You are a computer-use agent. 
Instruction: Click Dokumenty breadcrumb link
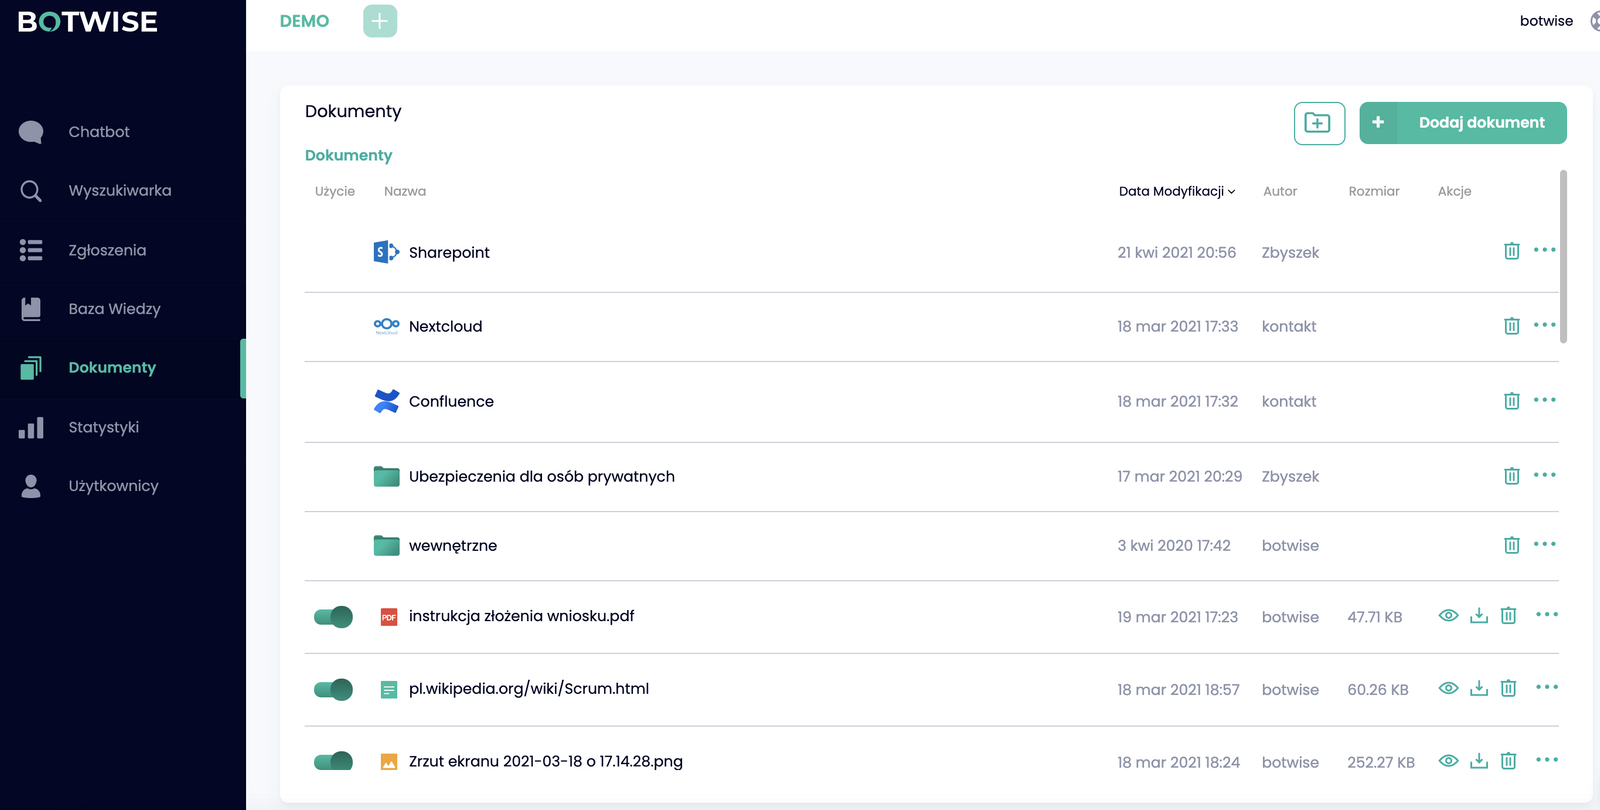point(348,155)
